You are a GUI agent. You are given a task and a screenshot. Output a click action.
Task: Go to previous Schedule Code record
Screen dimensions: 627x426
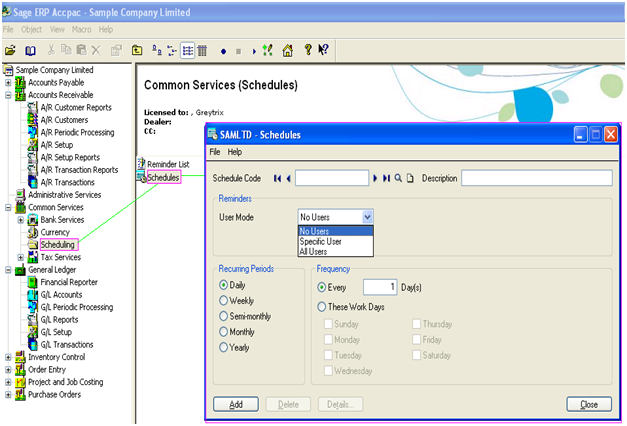288,178
